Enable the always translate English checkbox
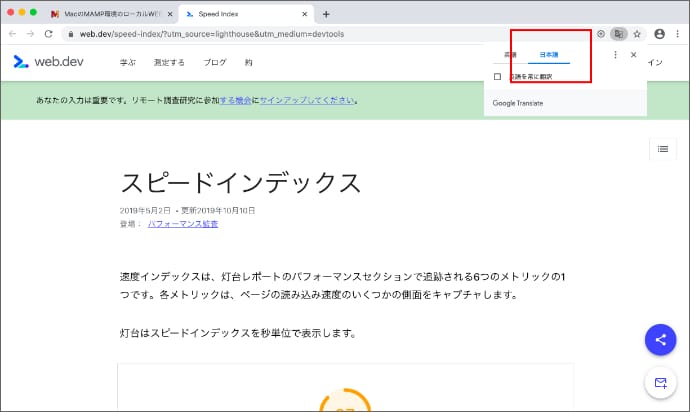 498,76
